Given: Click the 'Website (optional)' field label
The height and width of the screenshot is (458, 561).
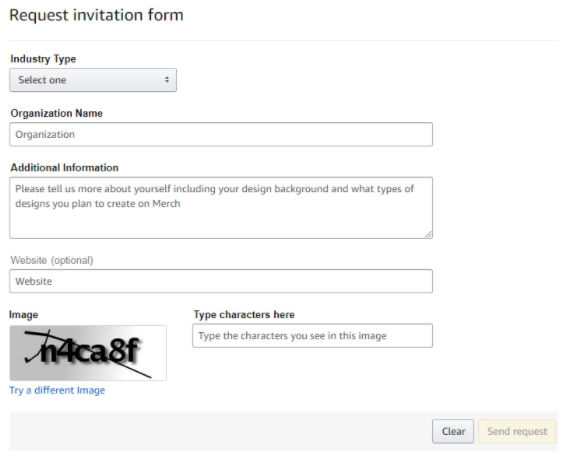Looking at the screenshot, I should coord(52,260).
